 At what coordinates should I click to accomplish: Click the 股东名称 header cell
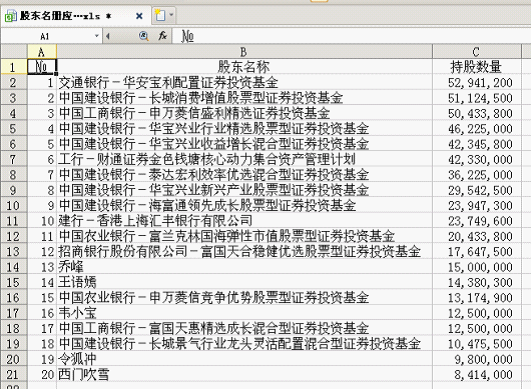click(x=244, y=67)
